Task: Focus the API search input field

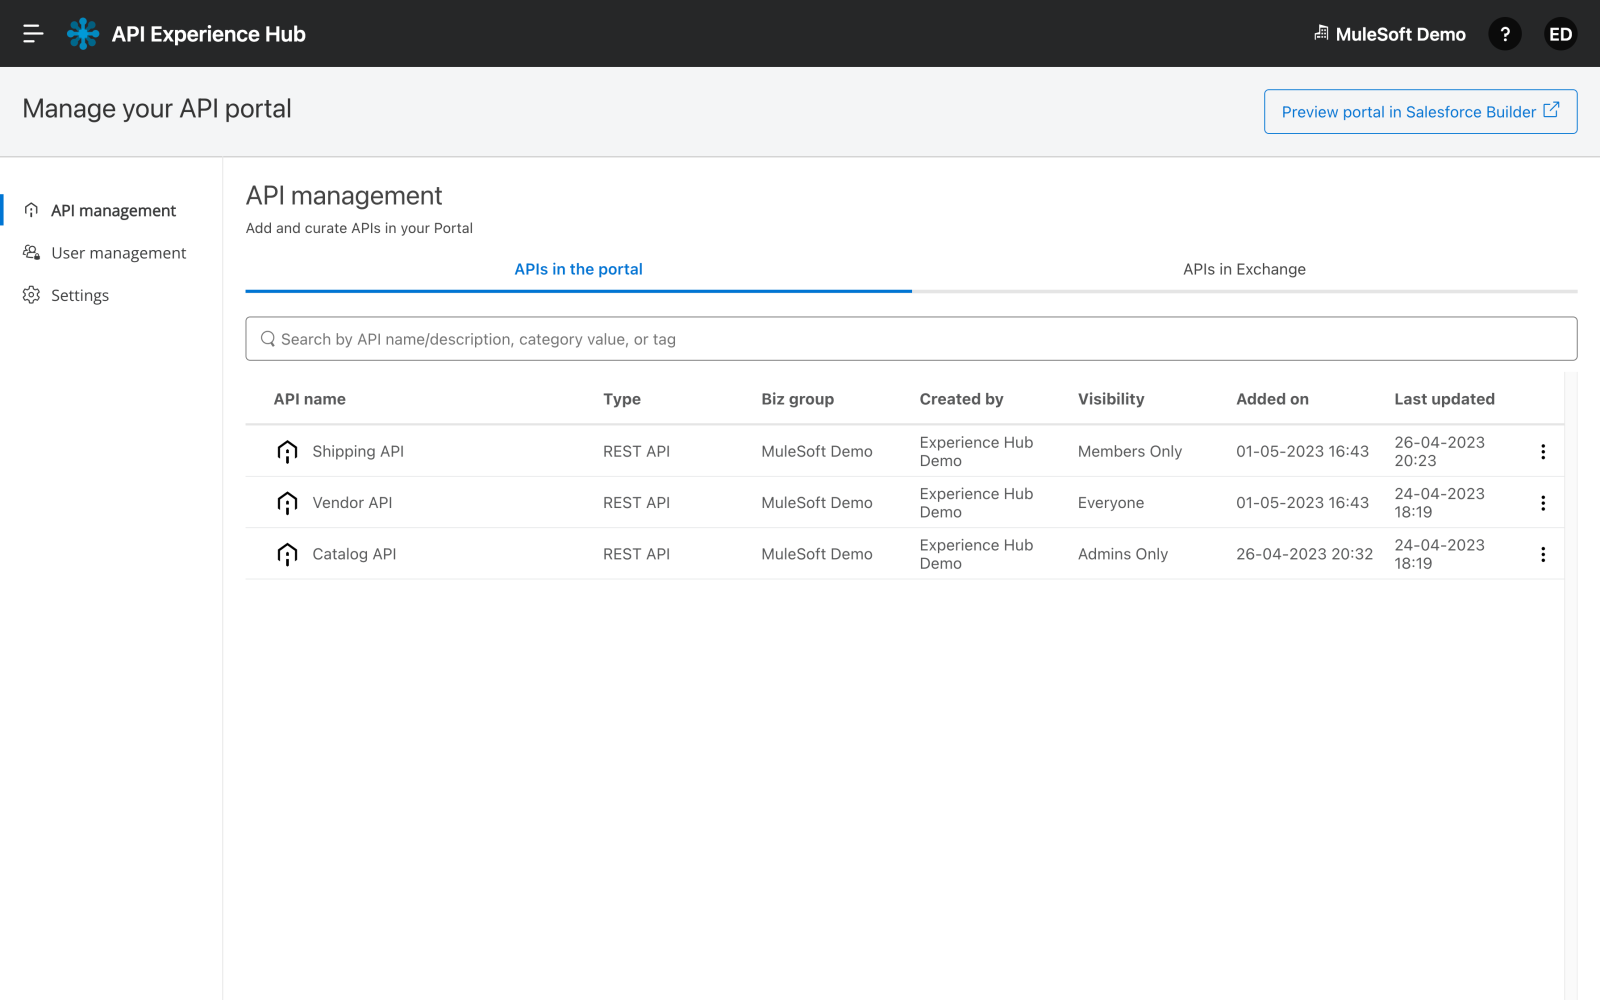Action: coord(911,339)
